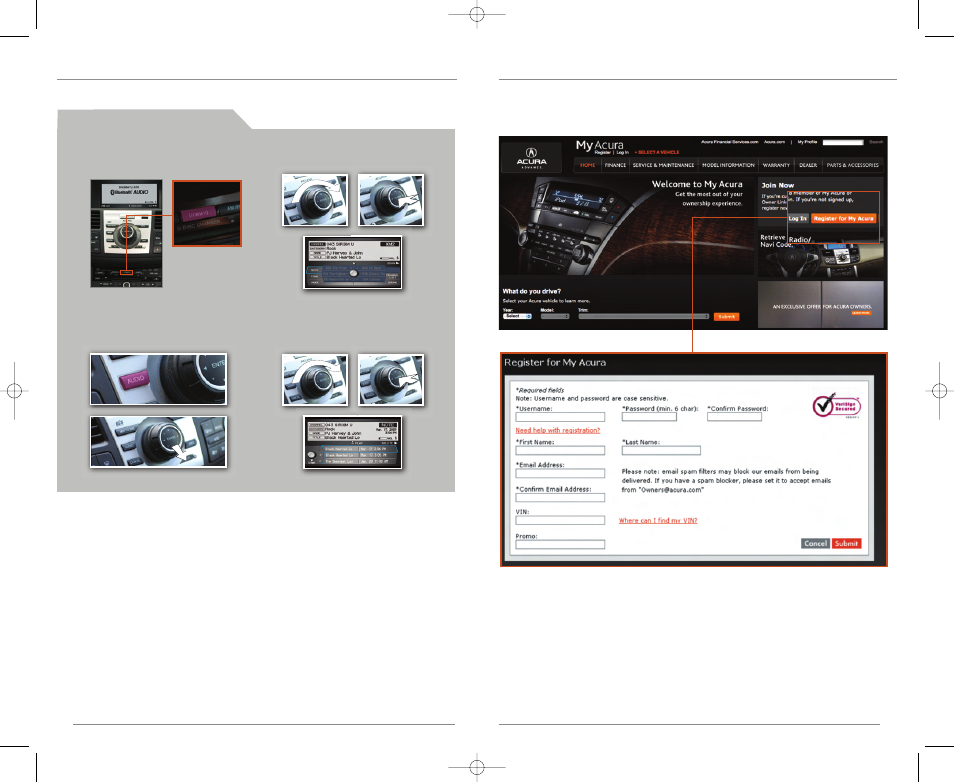Click the VIN input field
The image size is (954, 782).
coord(560,520)
